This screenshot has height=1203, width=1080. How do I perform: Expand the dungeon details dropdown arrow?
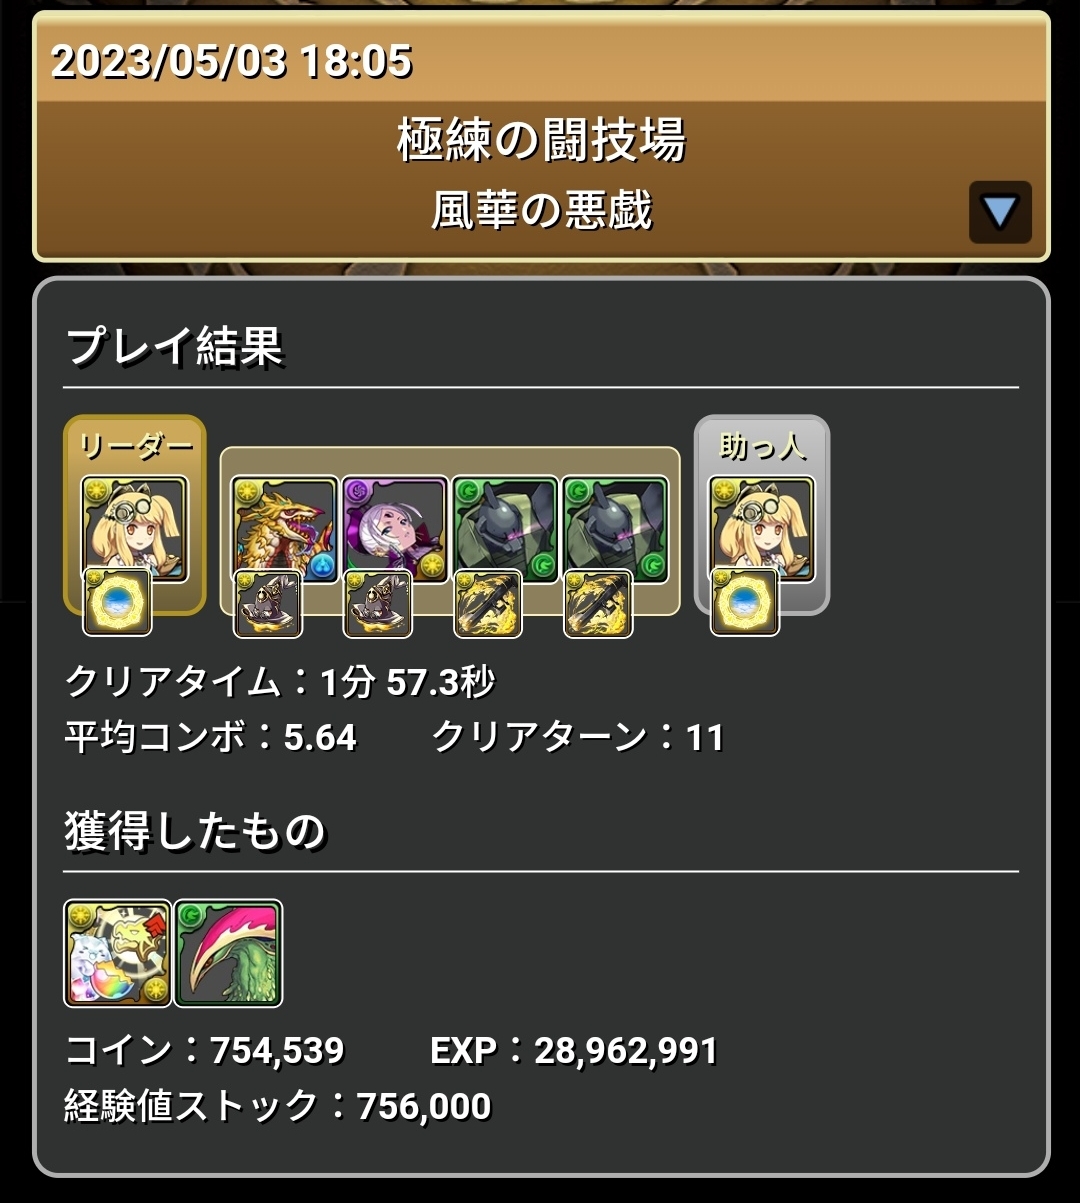(x=999, y=211)
